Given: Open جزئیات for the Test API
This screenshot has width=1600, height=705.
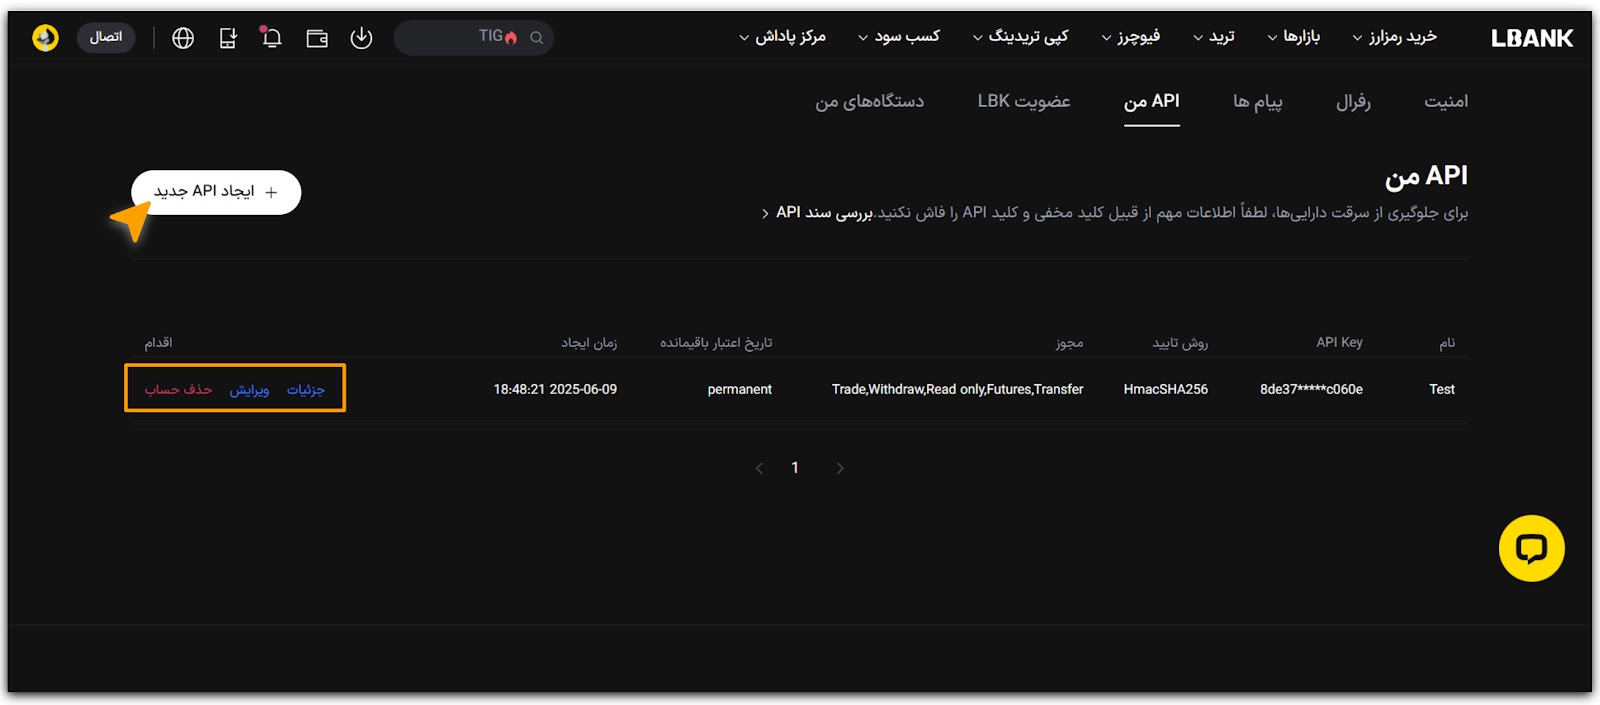Looking at the screenshot, I should point(306,389).
